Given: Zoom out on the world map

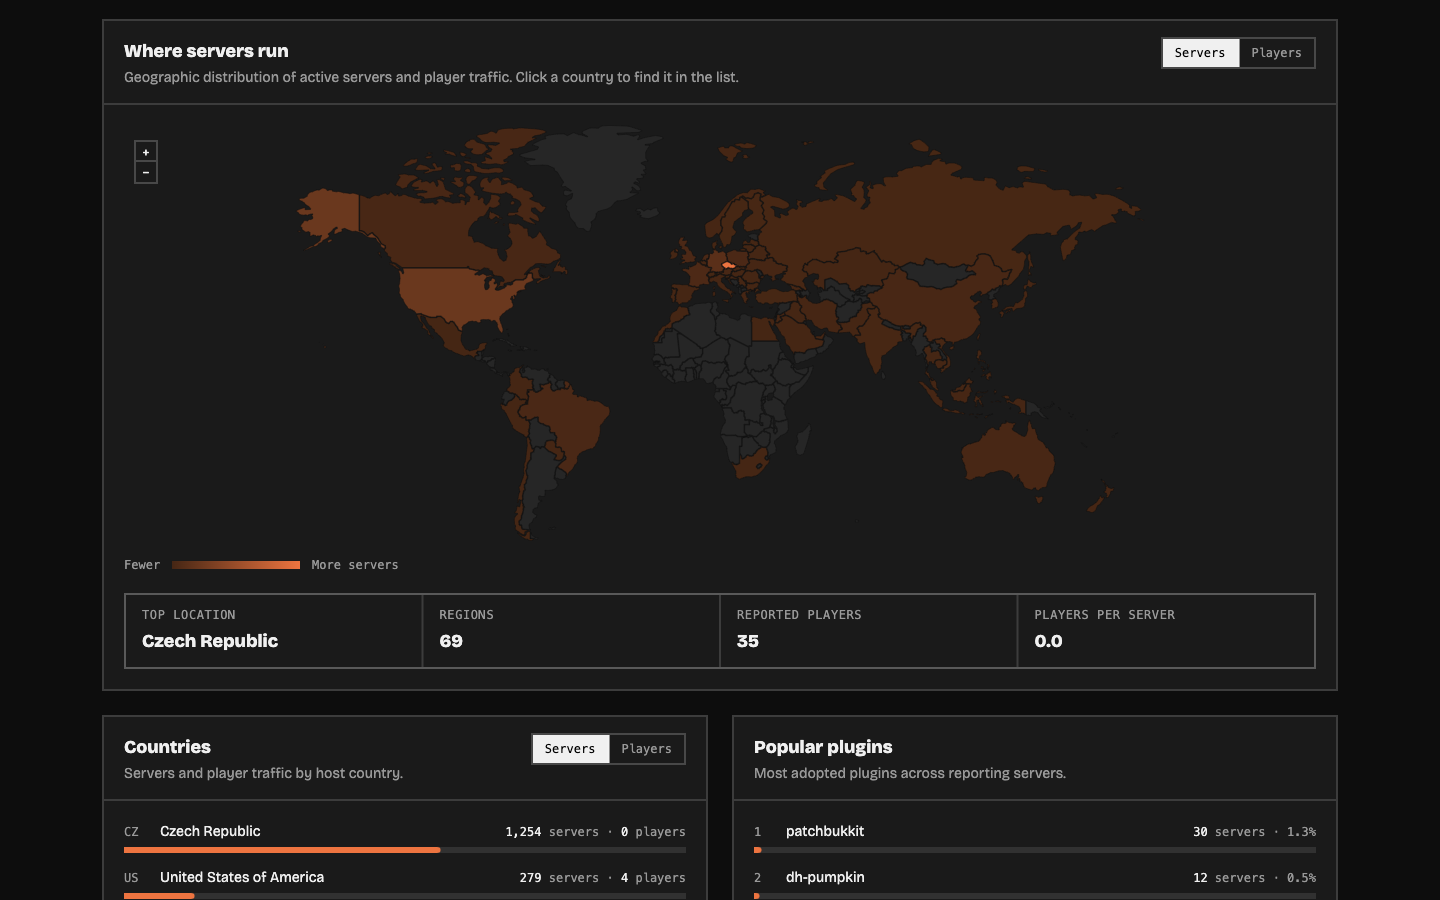Looking at the screenshot, I should (x=146, y=173).
